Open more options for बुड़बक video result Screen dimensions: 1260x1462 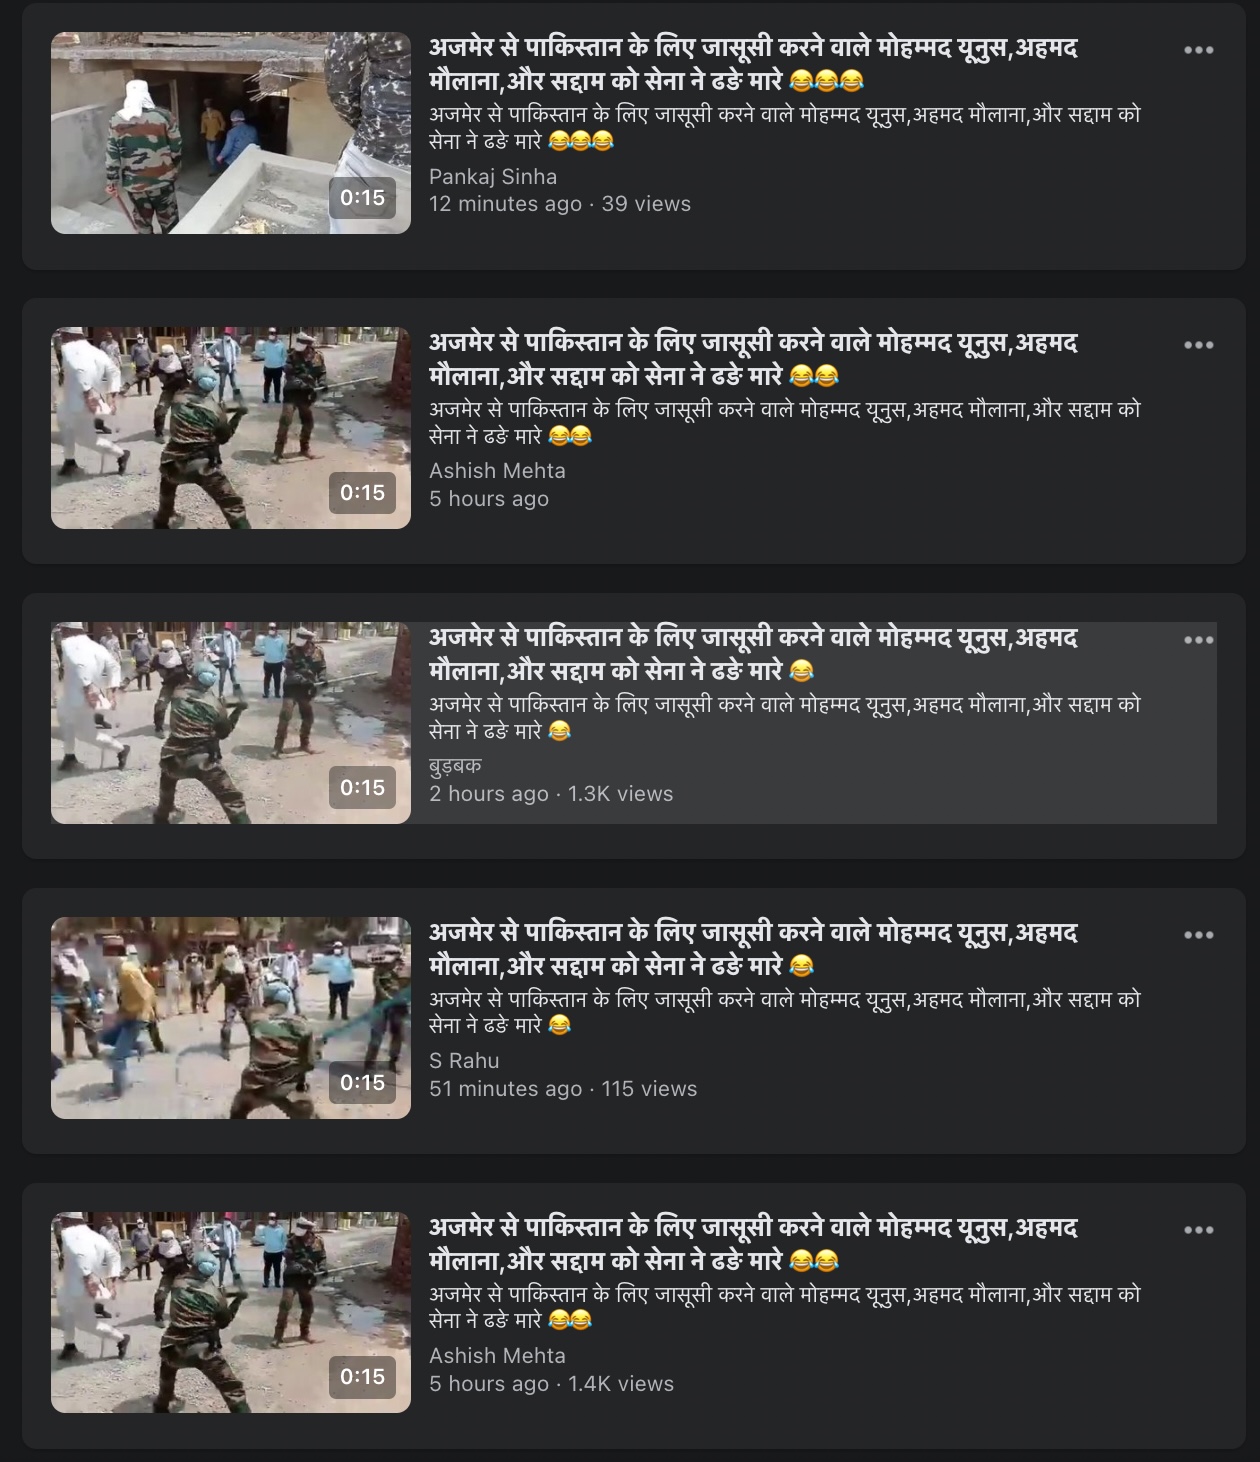click(1198, 640)
